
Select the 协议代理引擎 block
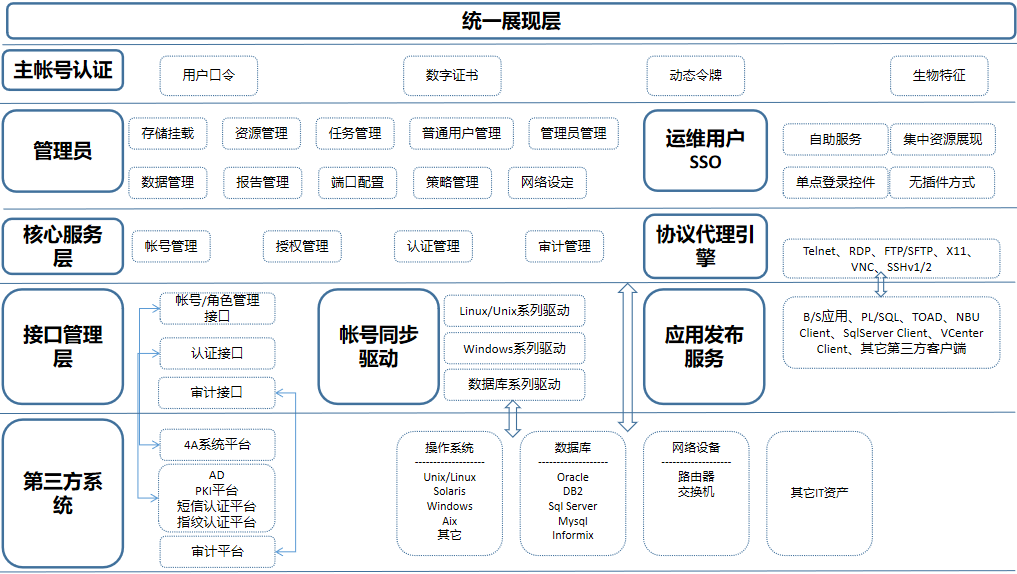tap(705, 246)
